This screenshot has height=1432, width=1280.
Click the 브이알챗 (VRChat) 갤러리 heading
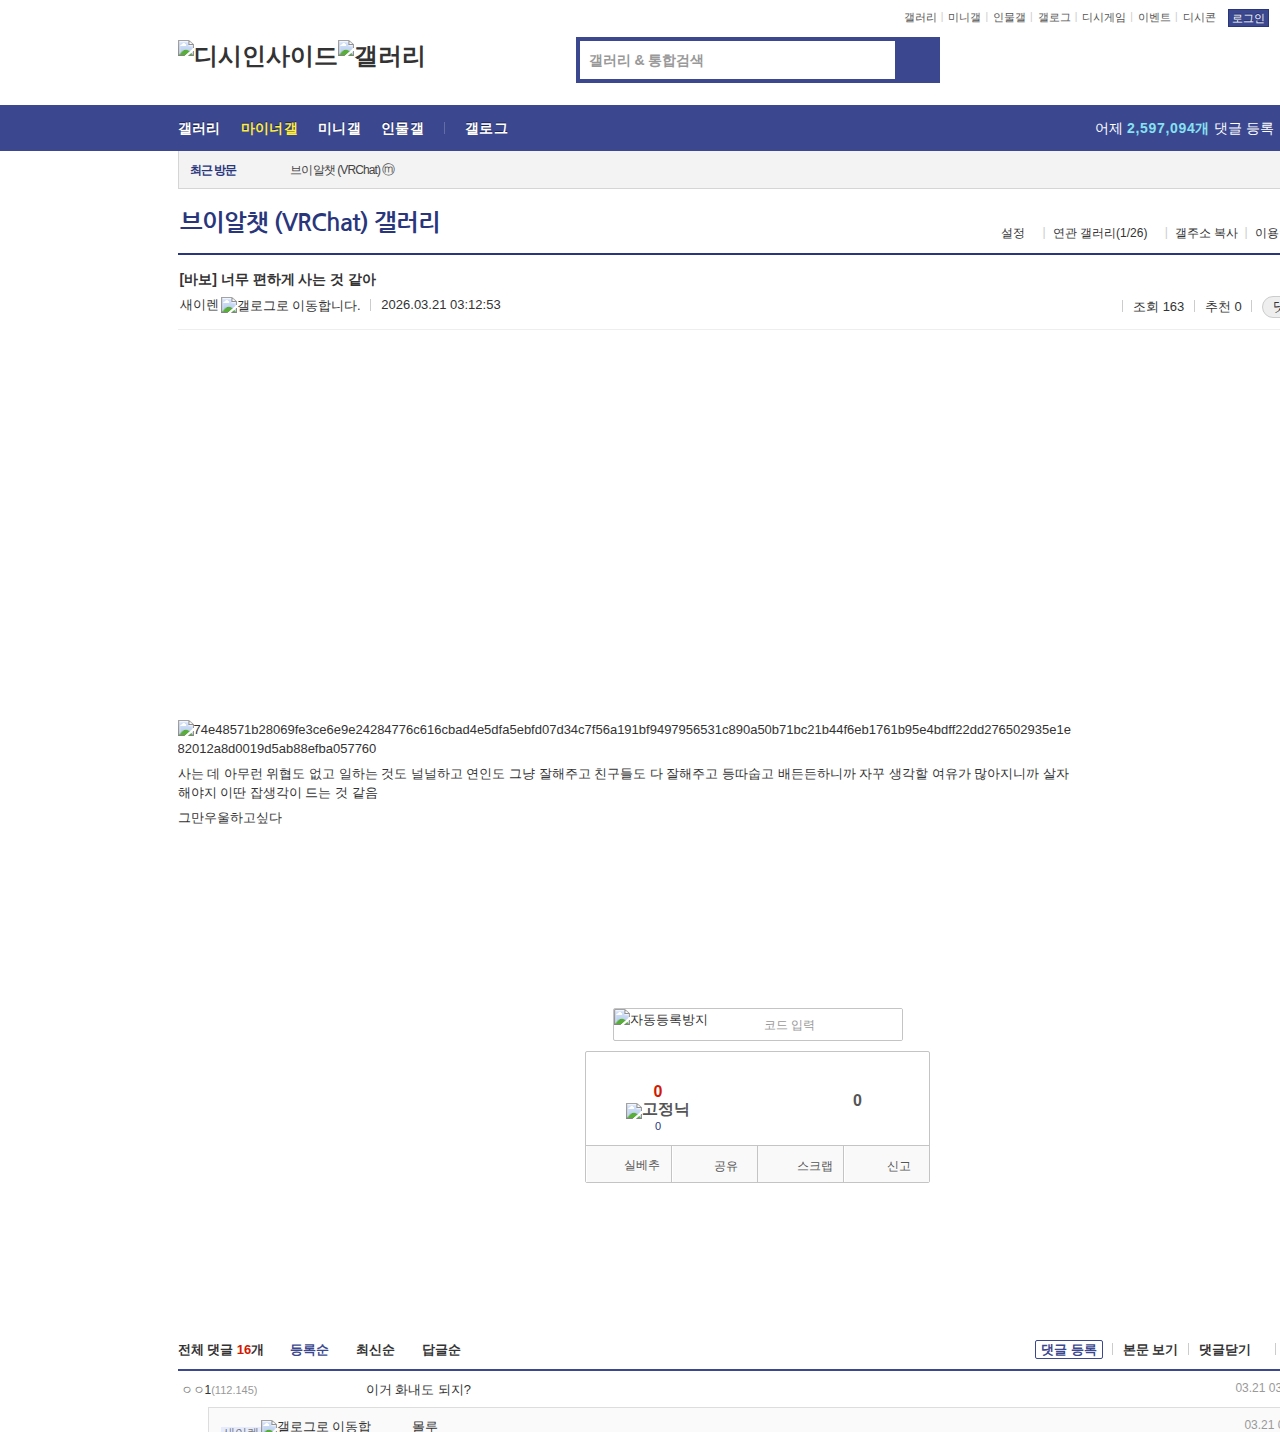[310, 222]
